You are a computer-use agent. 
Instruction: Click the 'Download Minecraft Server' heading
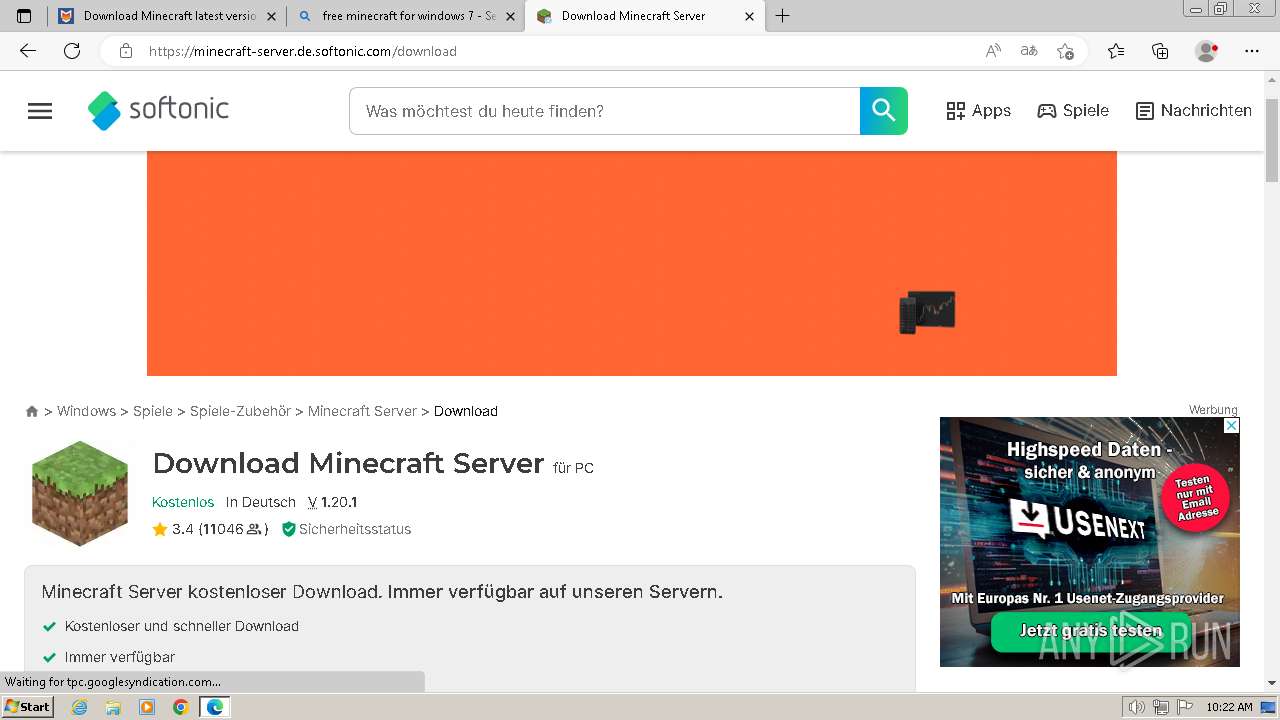[348, 463]
